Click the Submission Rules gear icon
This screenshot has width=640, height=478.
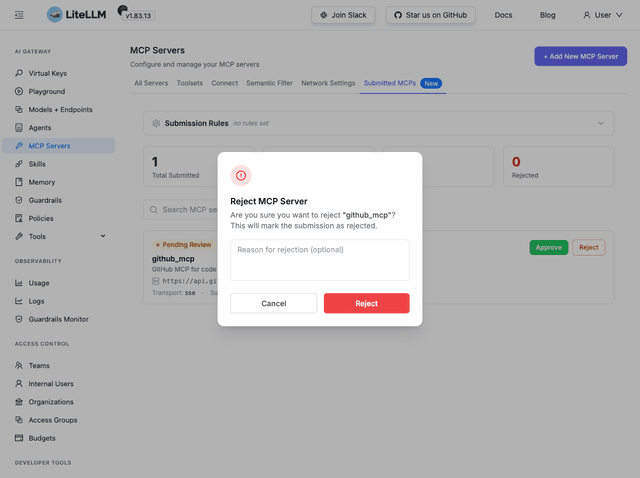point(156,123)
